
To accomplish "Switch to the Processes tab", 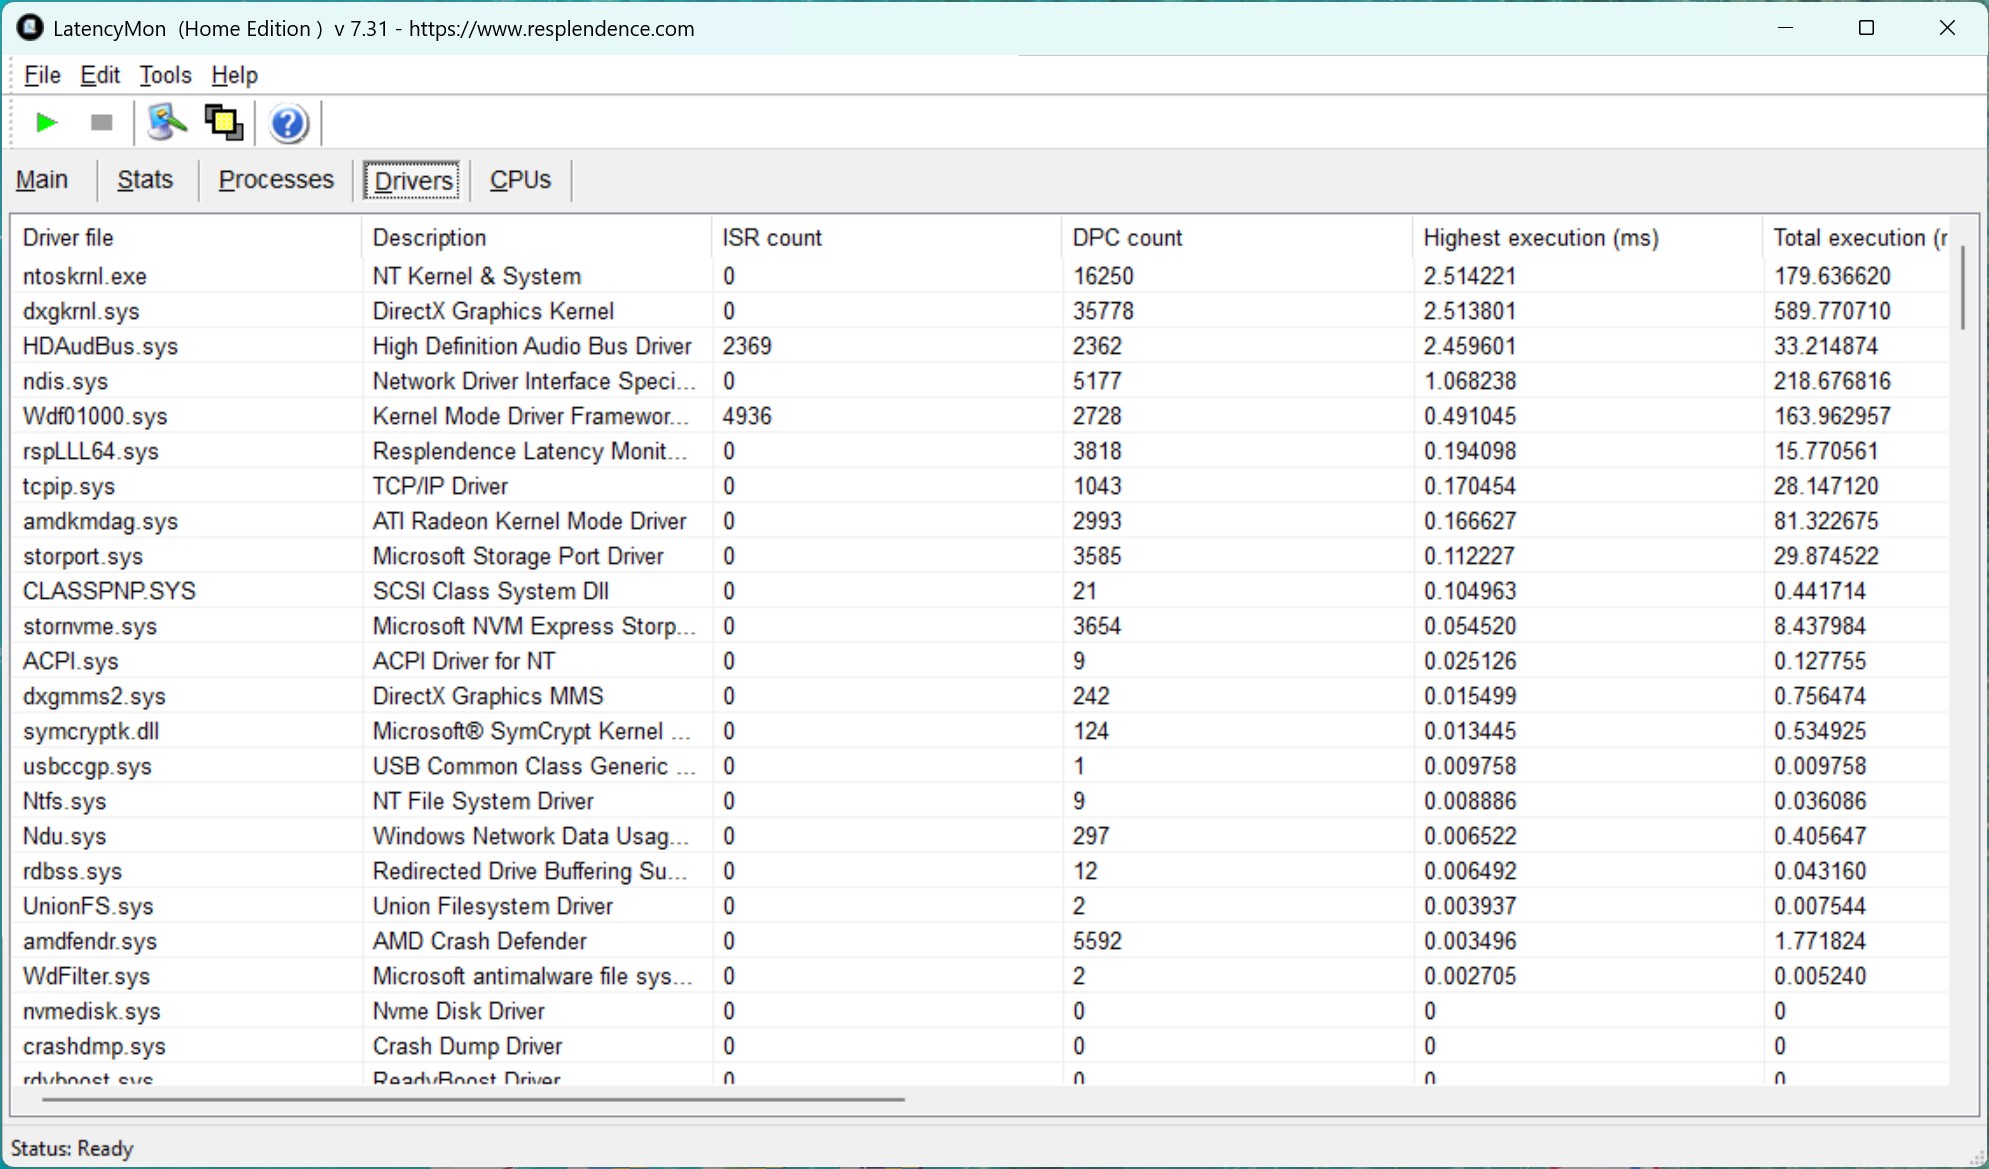I will click(x=276, y=180).
